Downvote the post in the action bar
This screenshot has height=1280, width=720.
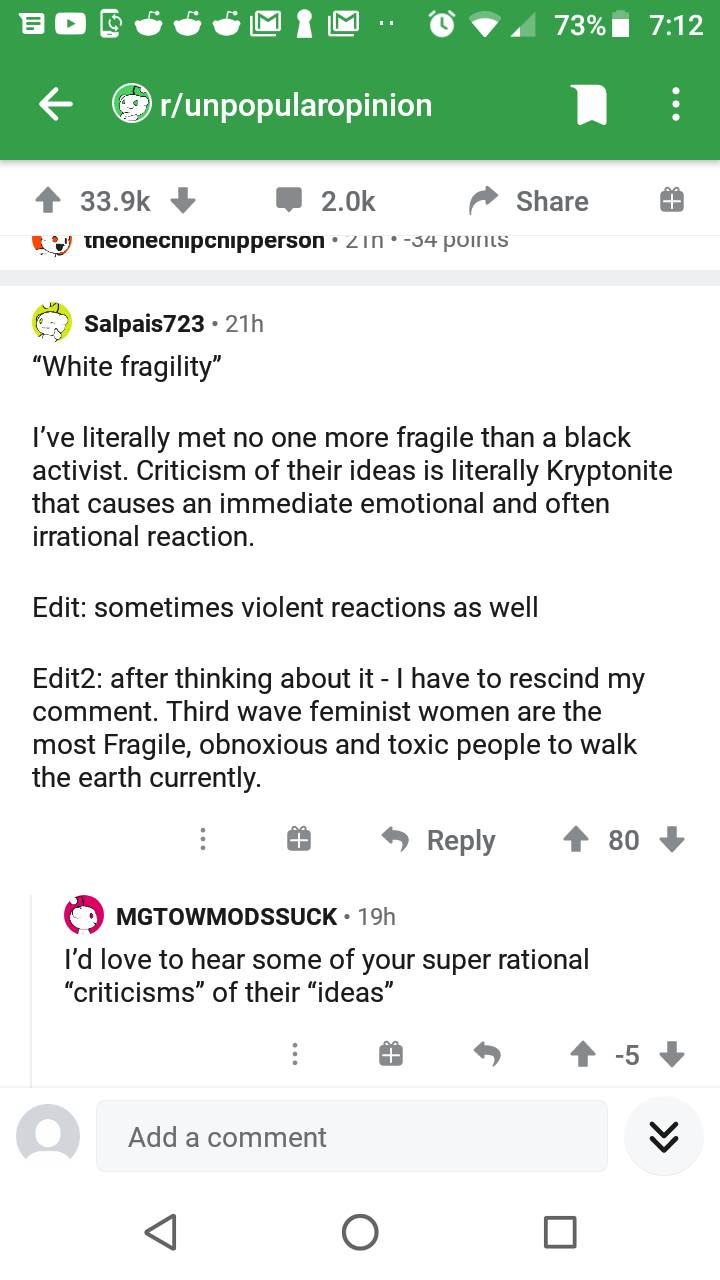(182, 201)
